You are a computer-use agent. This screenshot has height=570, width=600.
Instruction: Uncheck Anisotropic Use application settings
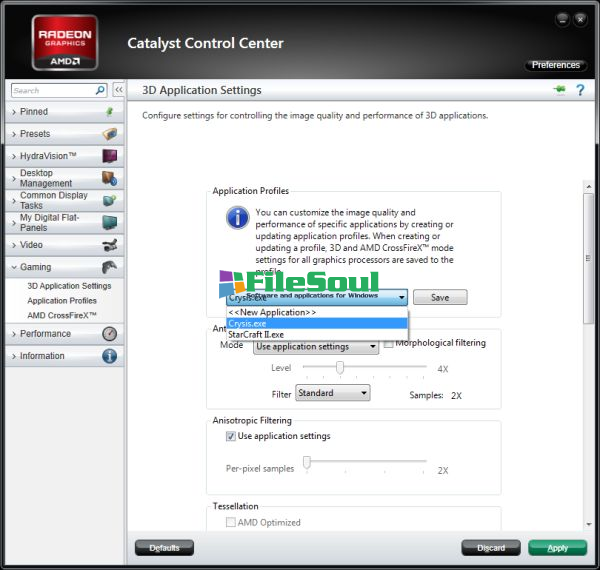pyautogui.click(x=231, y=436)
